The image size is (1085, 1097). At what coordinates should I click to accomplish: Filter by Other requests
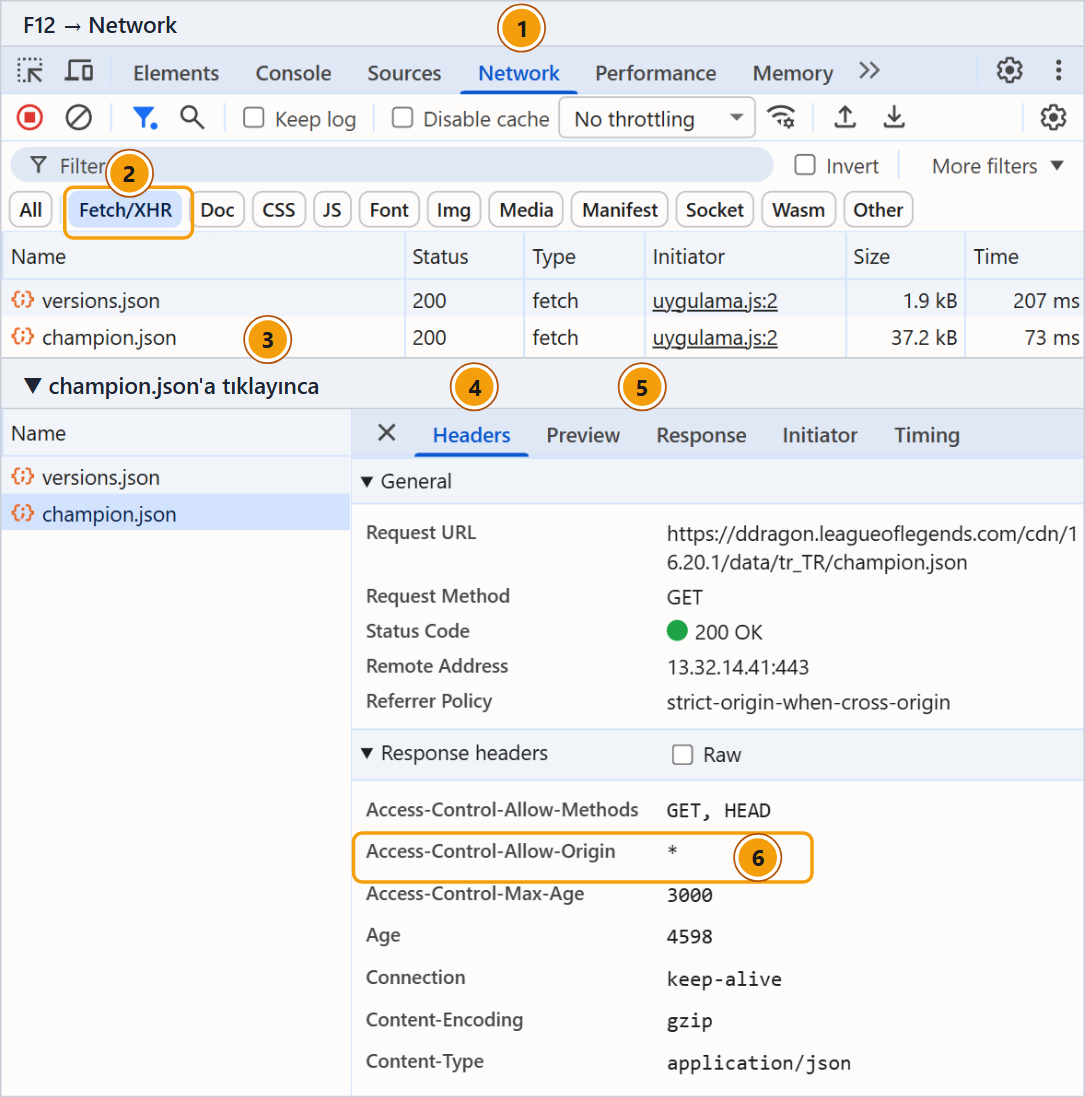click(878, 210)
